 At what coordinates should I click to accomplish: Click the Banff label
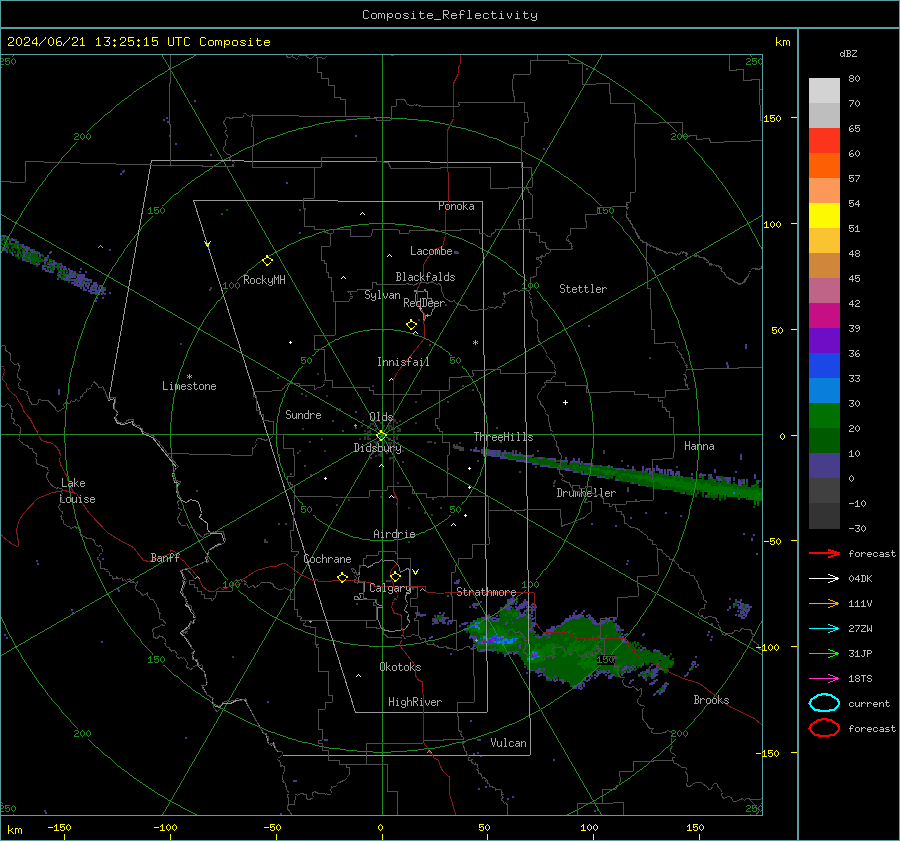[x=165, y=557]
